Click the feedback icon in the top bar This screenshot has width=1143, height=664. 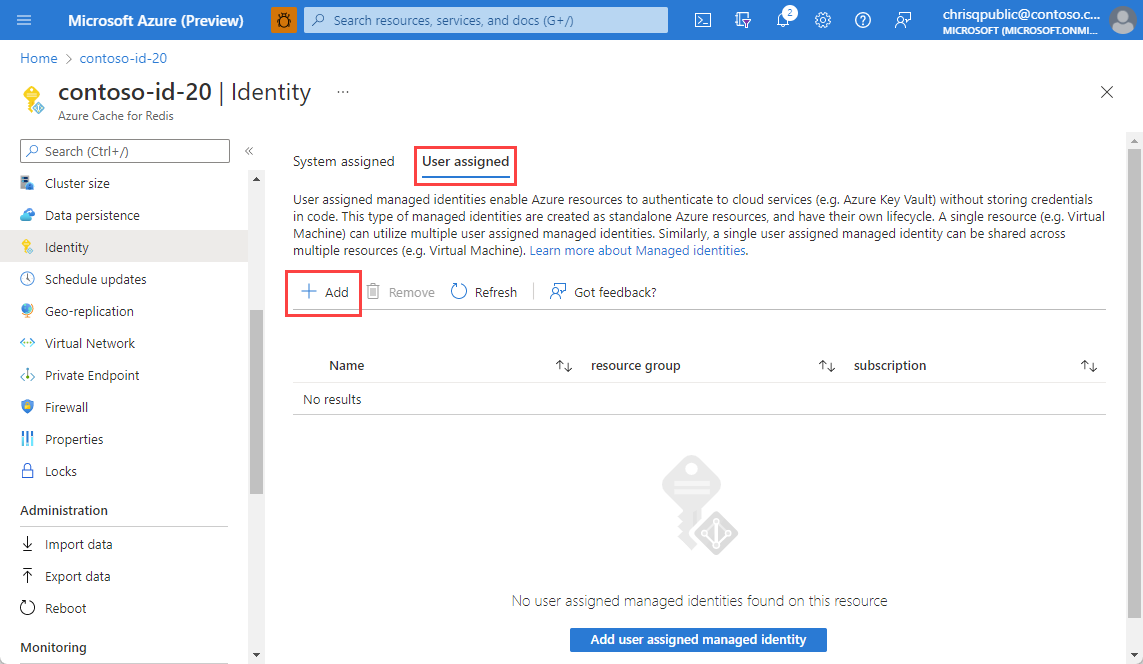coord(902,20)
